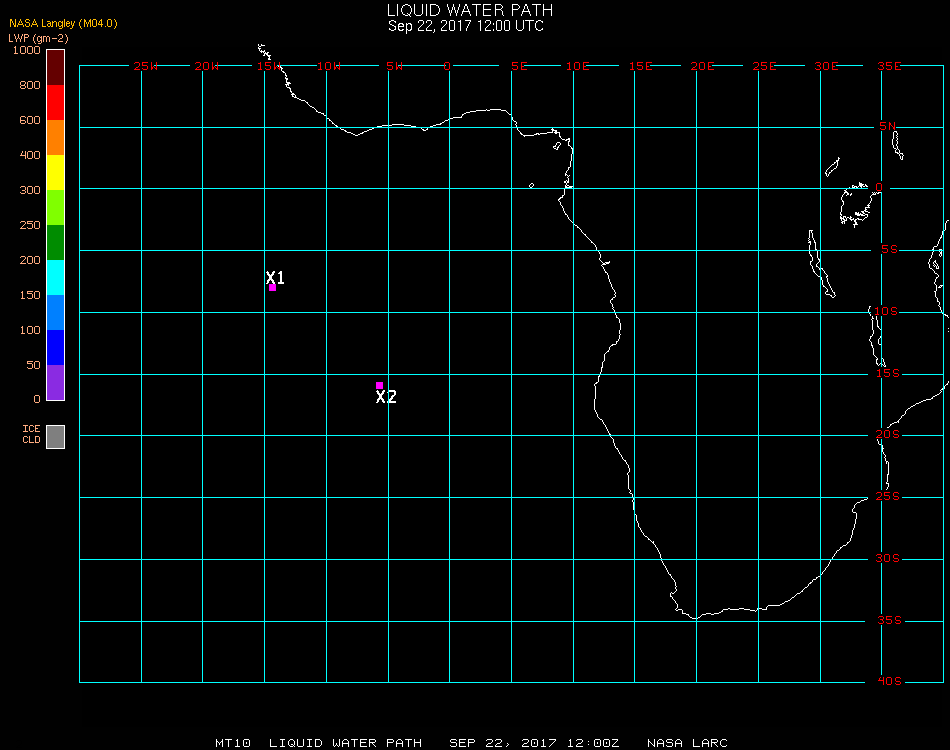Select the dark green 200-250 color band
The width and height of the screenshot is (950, 750).
pos(56,242)
